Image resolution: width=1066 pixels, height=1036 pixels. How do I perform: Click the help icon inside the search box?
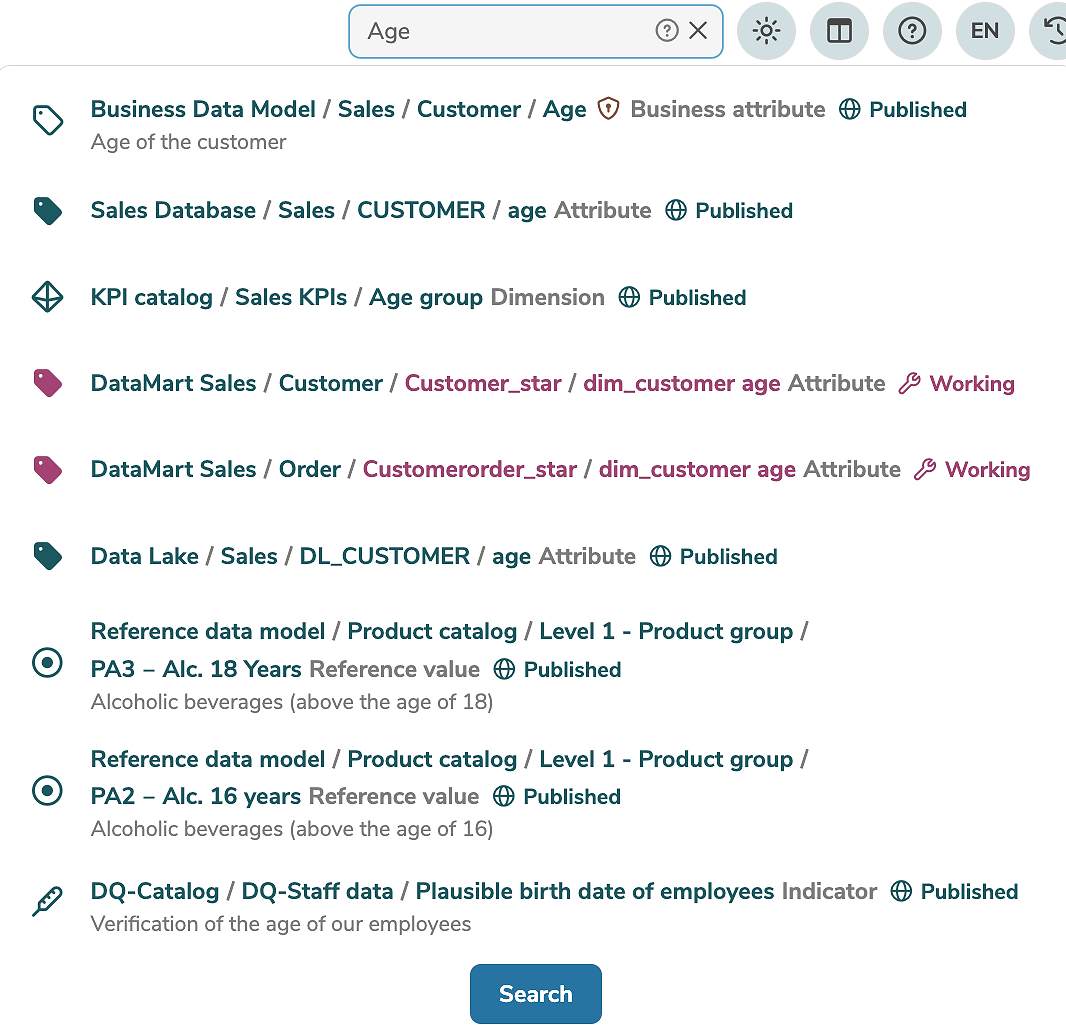[666, 31]
